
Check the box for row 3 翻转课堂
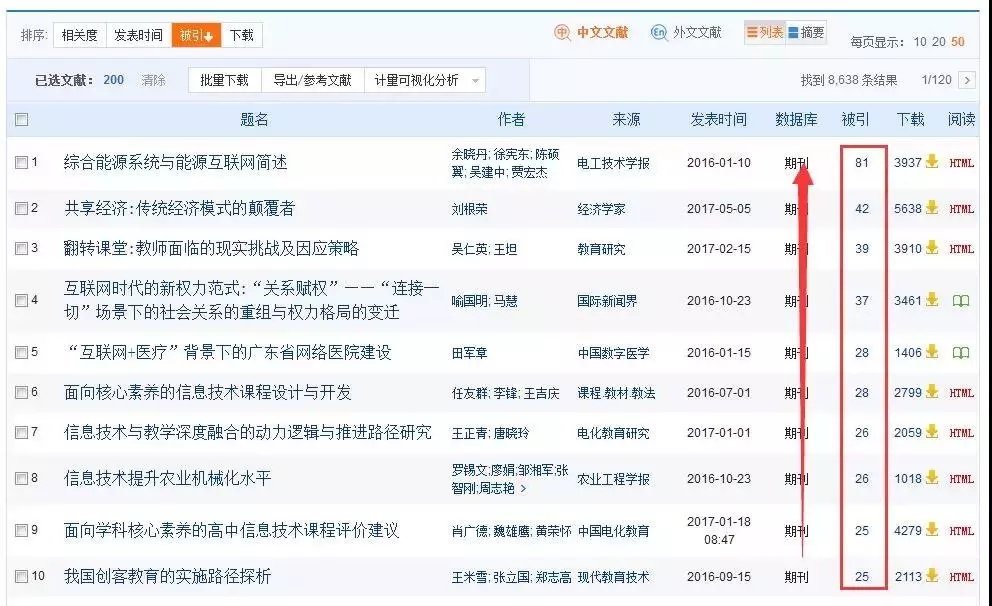[22, 248]
